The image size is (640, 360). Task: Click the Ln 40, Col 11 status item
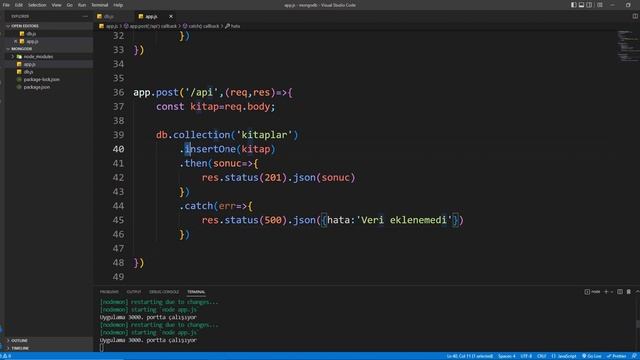469,356
